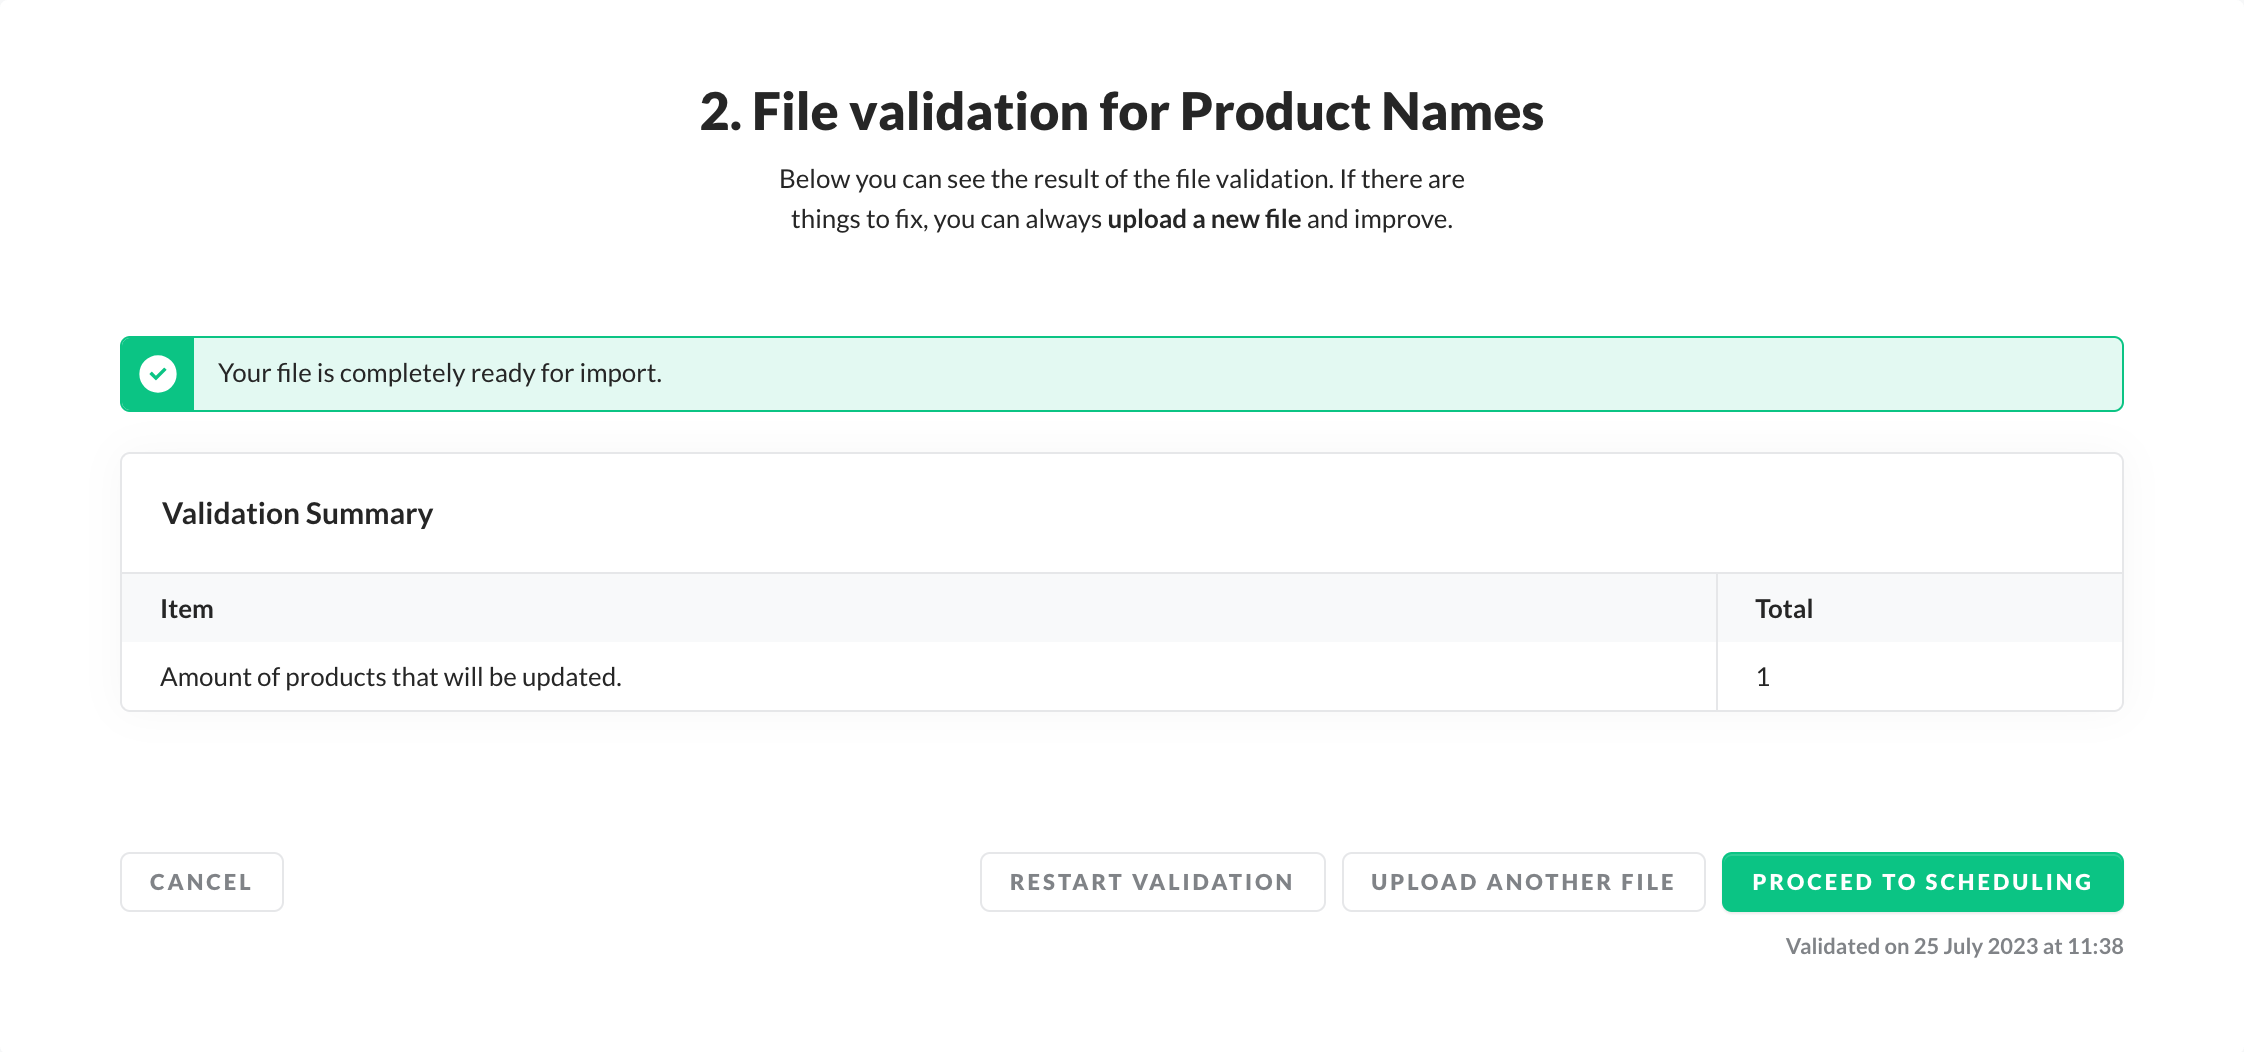Proceed to Scheduling

point(1922,882)
